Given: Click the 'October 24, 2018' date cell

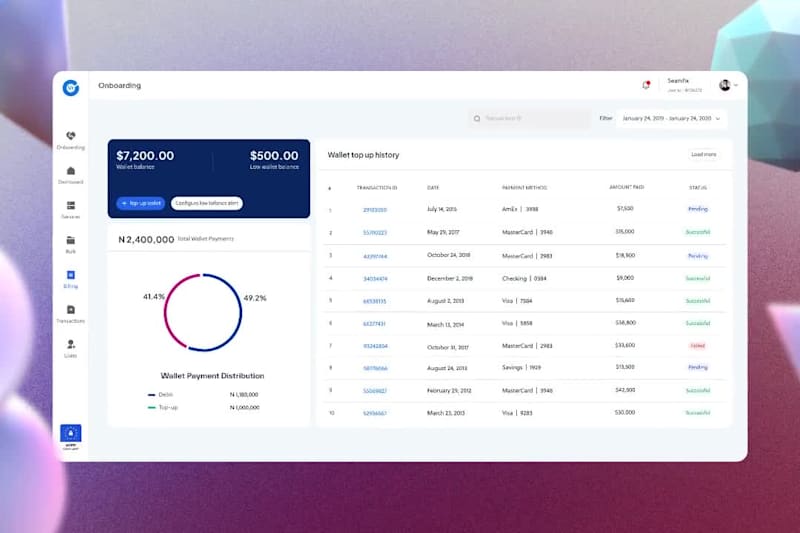Looking at the screenshot, I should coord(448,255).
